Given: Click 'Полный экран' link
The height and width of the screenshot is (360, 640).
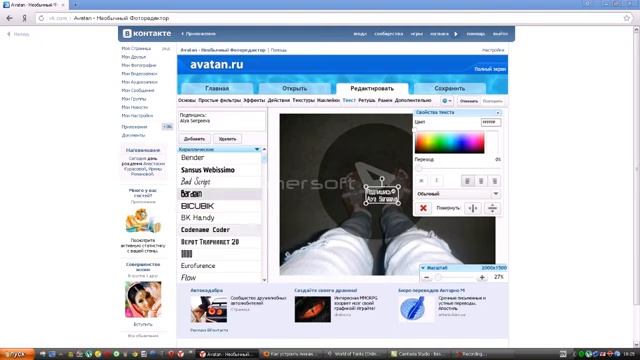Looking at the screenshot, I should click(x=490, y=69).
